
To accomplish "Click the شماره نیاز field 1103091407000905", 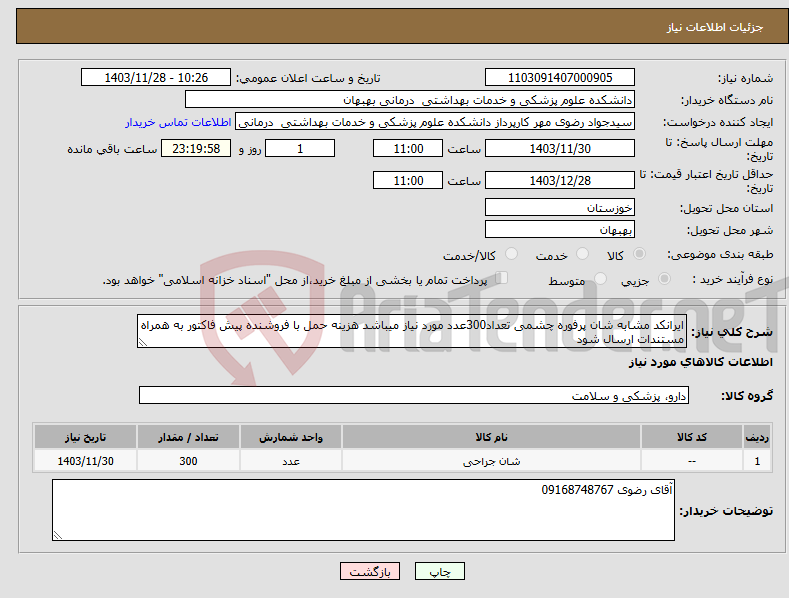I will (x=560, y=78).
